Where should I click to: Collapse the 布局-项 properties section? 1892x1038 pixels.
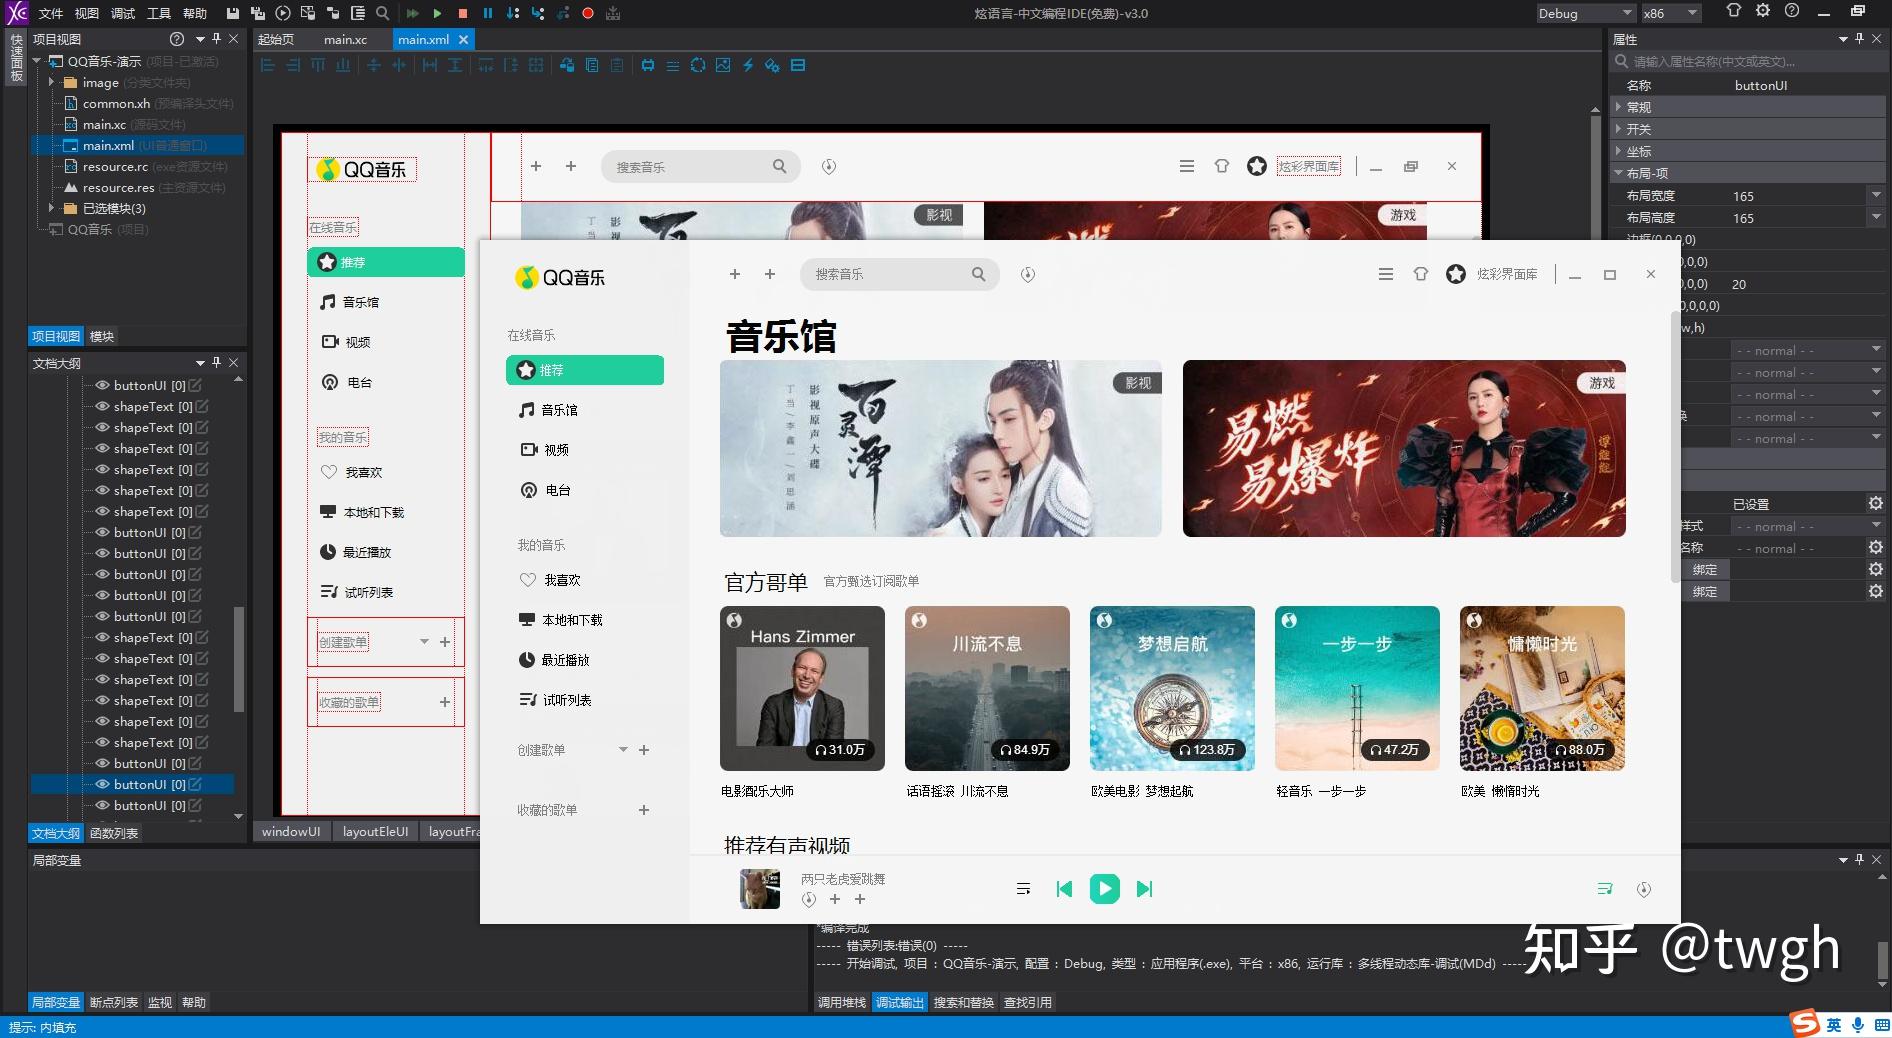[x=1618, y=172]
